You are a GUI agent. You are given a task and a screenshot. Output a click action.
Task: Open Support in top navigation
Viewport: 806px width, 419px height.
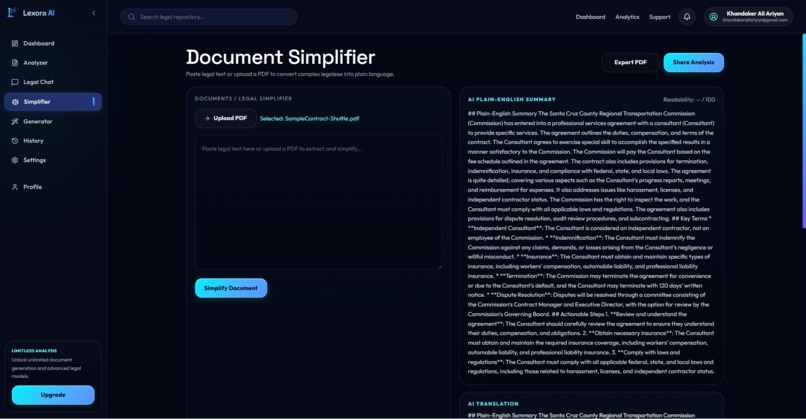tap(660, 17)
